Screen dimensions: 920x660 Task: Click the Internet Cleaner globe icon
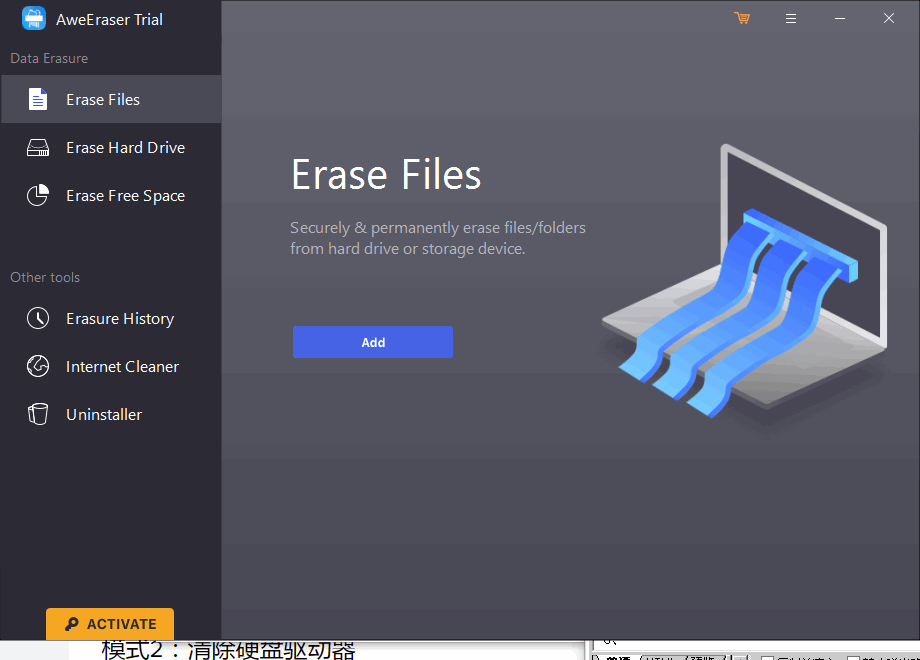click(x=38, y=366)
